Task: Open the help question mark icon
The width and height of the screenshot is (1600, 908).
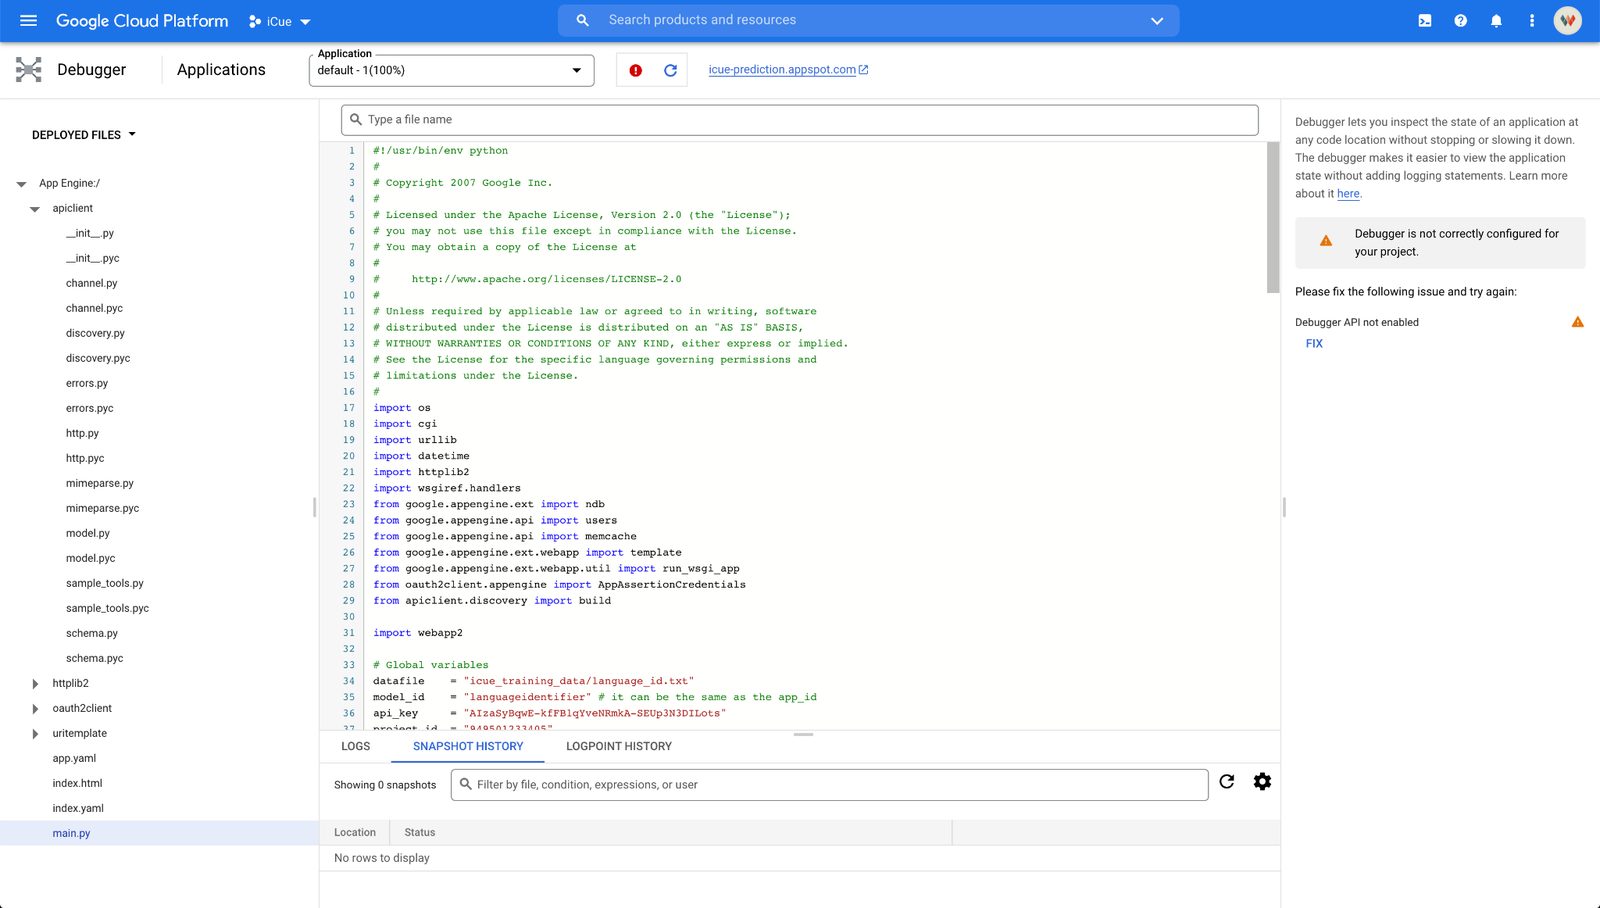Action: pyautogui.click(x=1461, y=20)
